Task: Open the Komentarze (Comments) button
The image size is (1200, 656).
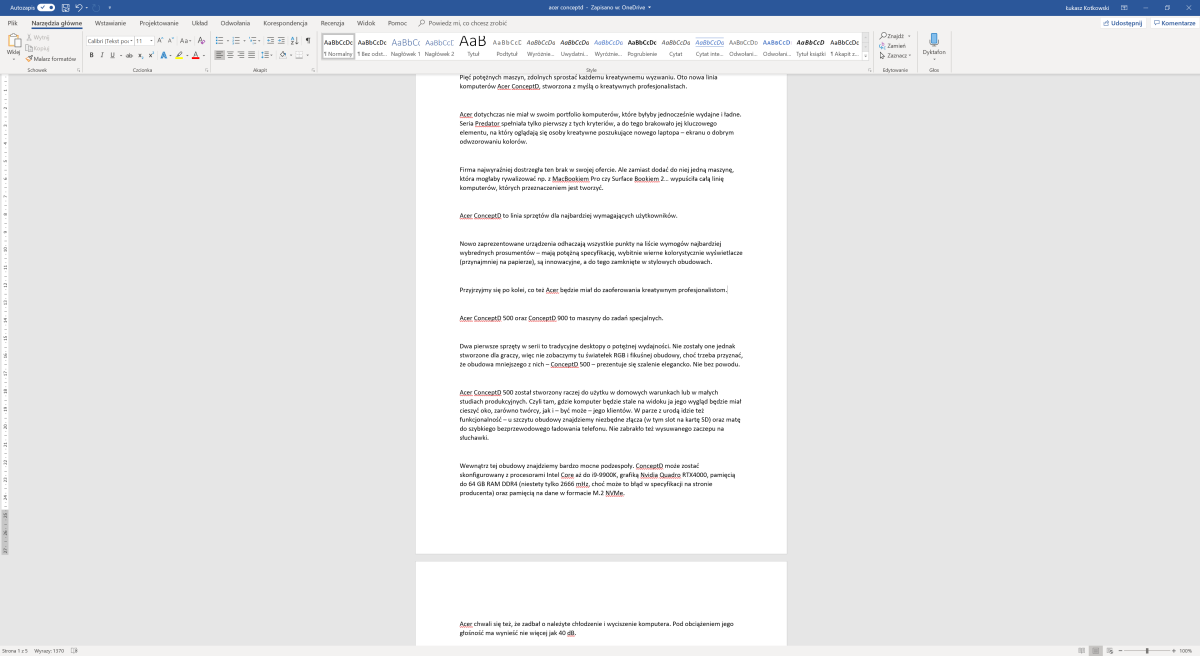Action: 1174,23
